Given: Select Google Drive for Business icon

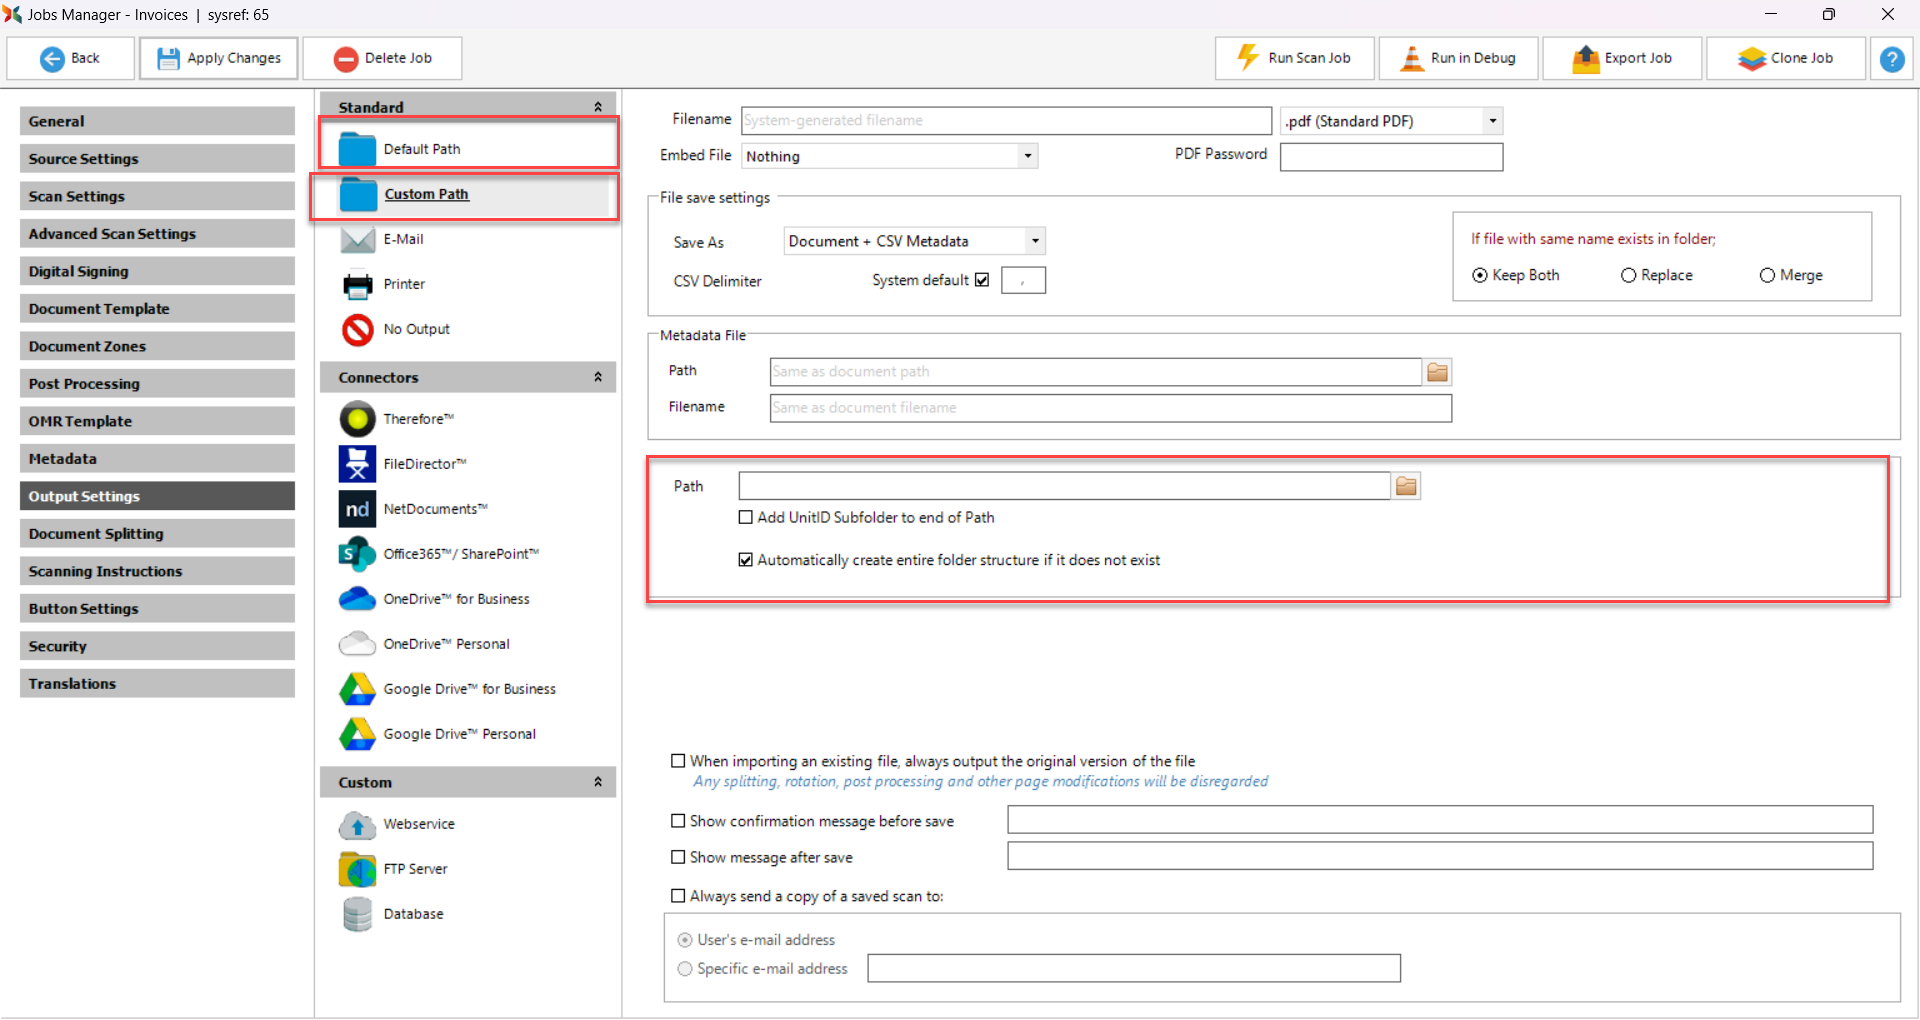Looking at the screenshot, I should pos(357,689).
